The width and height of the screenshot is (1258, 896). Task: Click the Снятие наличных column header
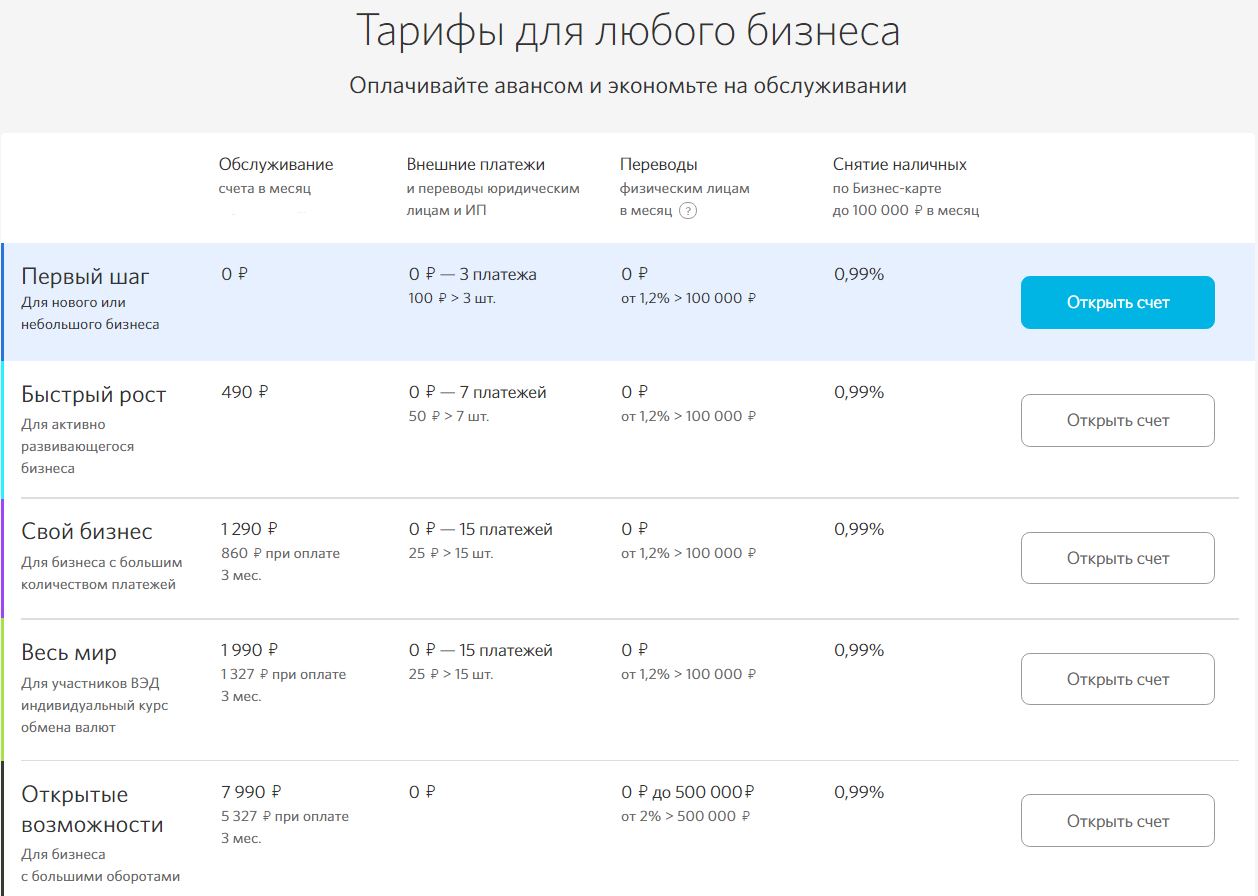tap(900, 164)
